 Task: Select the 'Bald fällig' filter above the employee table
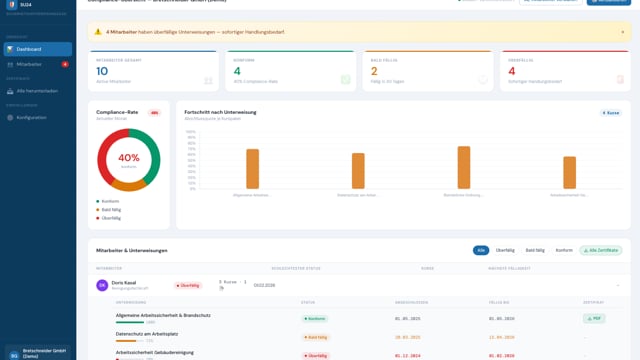click(535, 250)
